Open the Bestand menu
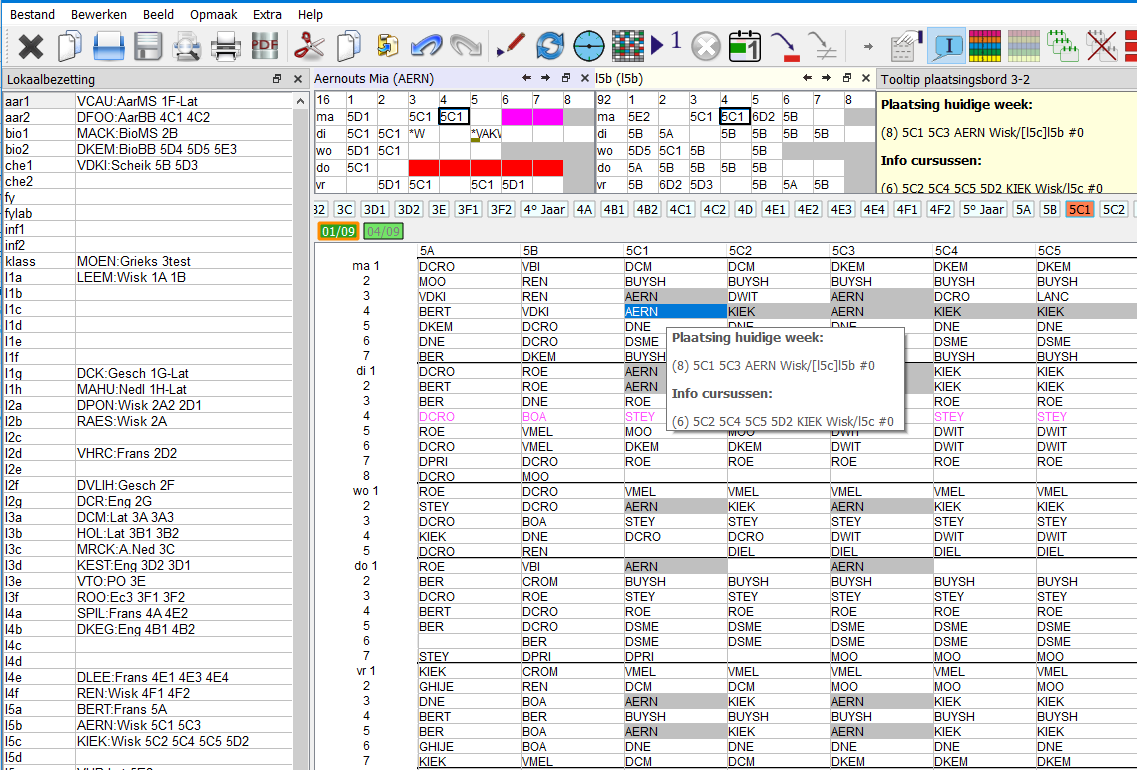The height and width of the screenshot is (770, 1137). pyautogui.click(x=33, y=15)
